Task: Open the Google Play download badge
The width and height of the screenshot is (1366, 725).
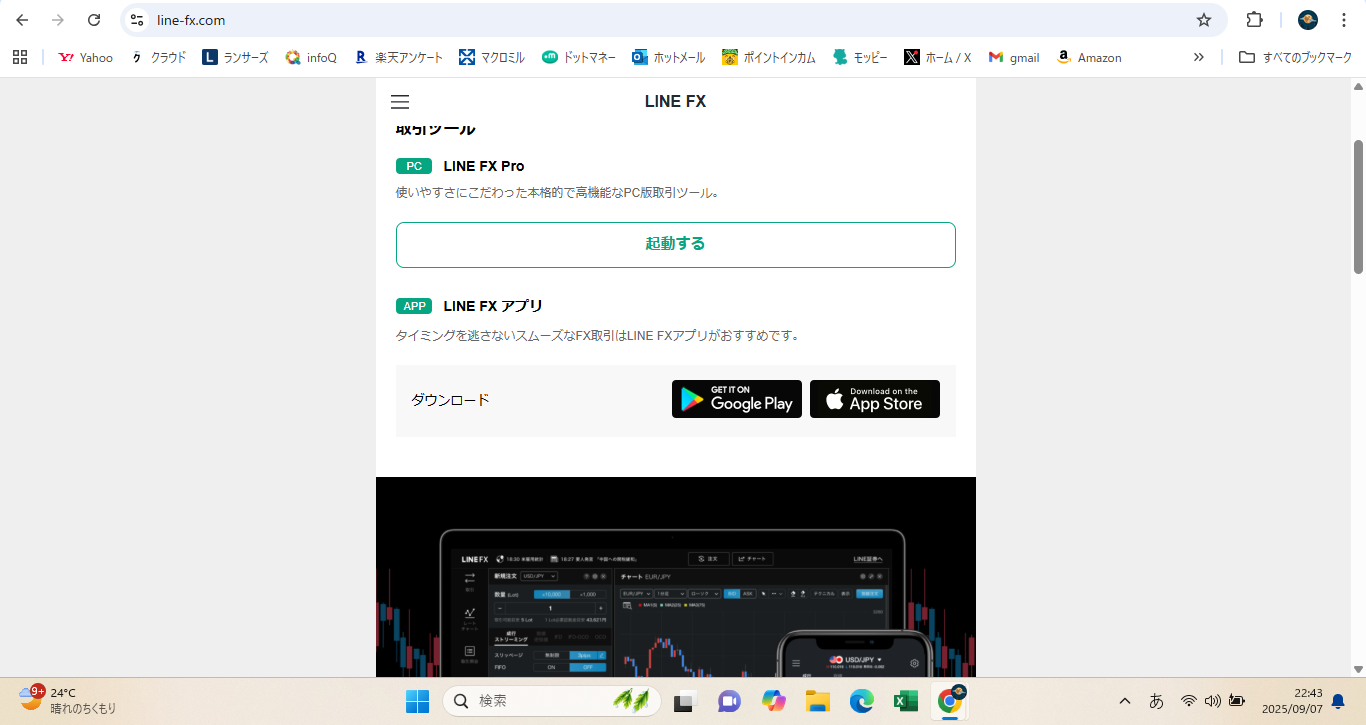Action: [736, 399]
